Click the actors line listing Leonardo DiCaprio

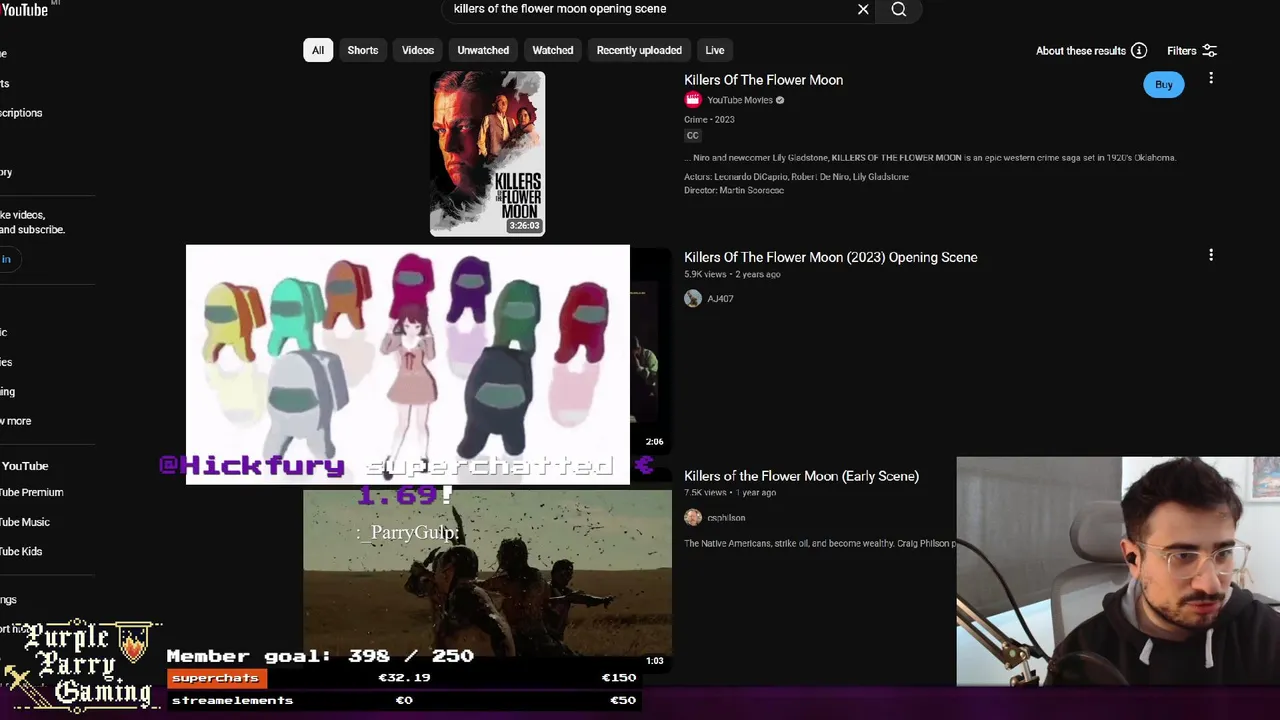pyautogui.click(x=796, y=177)
